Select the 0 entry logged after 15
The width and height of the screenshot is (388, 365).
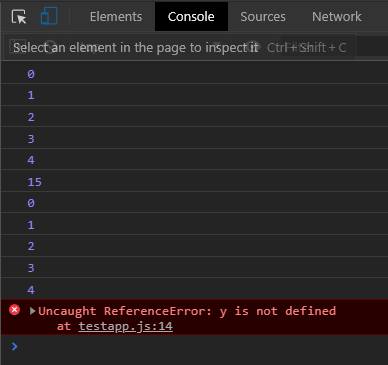point(31,203)
